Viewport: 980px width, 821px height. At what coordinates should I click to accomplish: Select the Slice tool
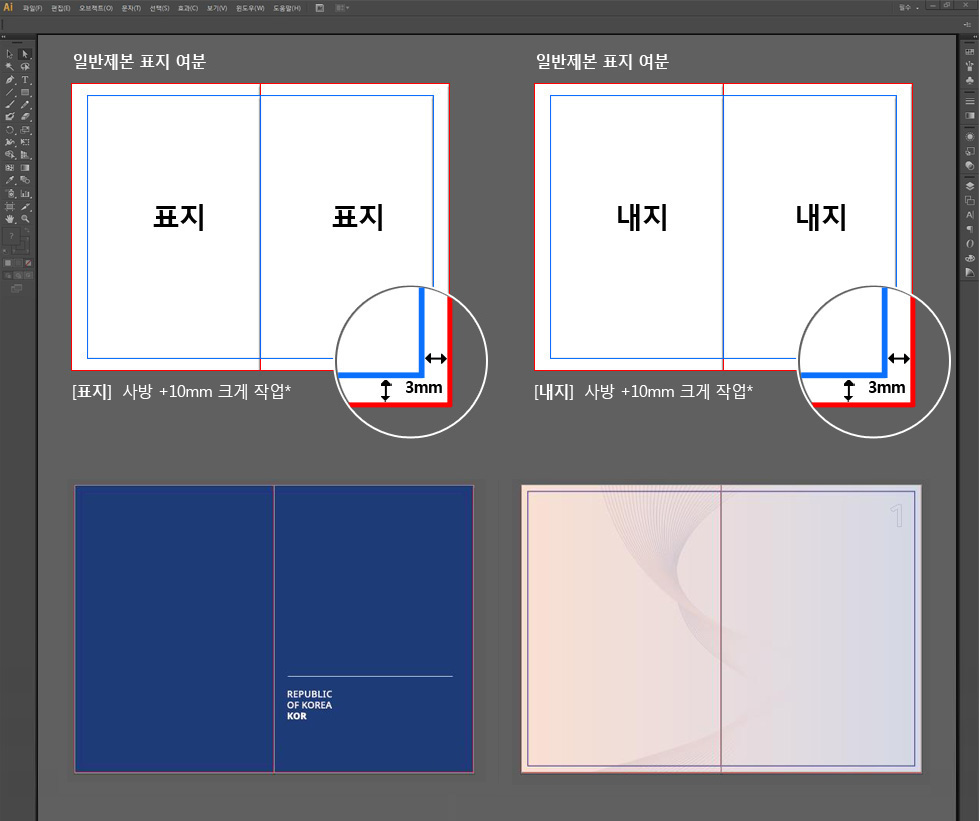coord(25,206)
